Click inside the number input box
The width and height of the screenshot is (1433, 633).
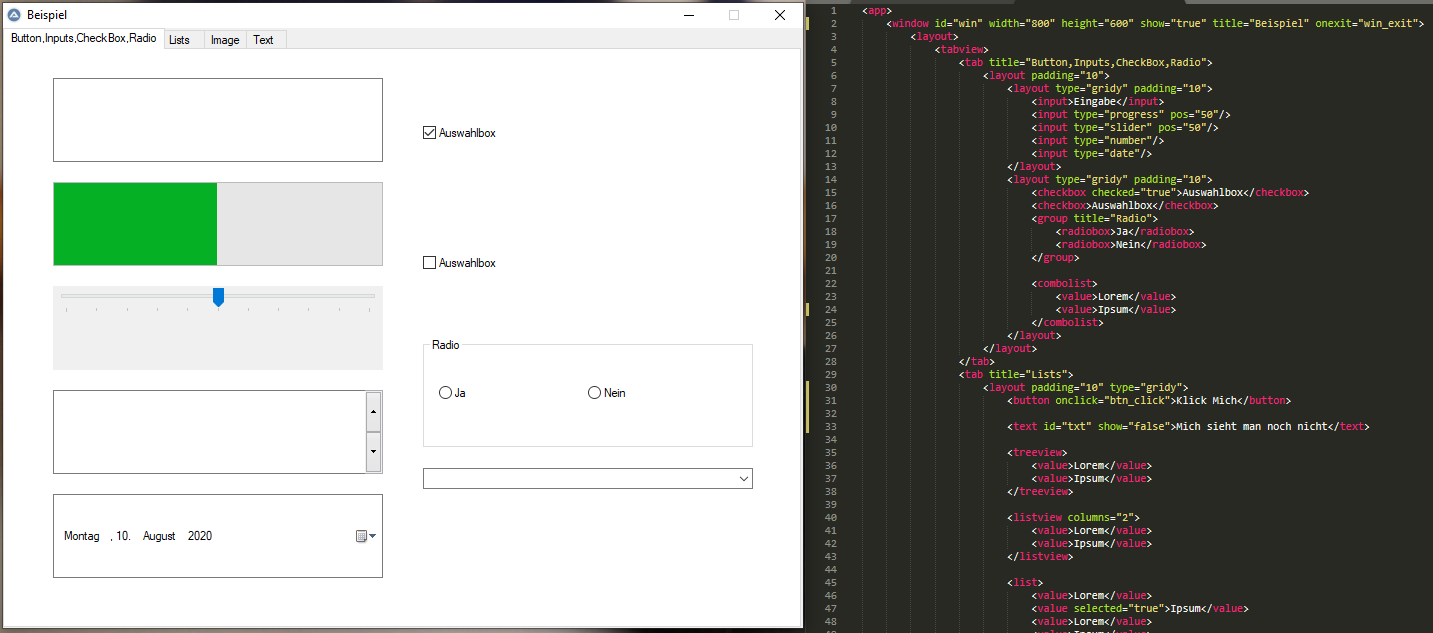coord(210,432)
